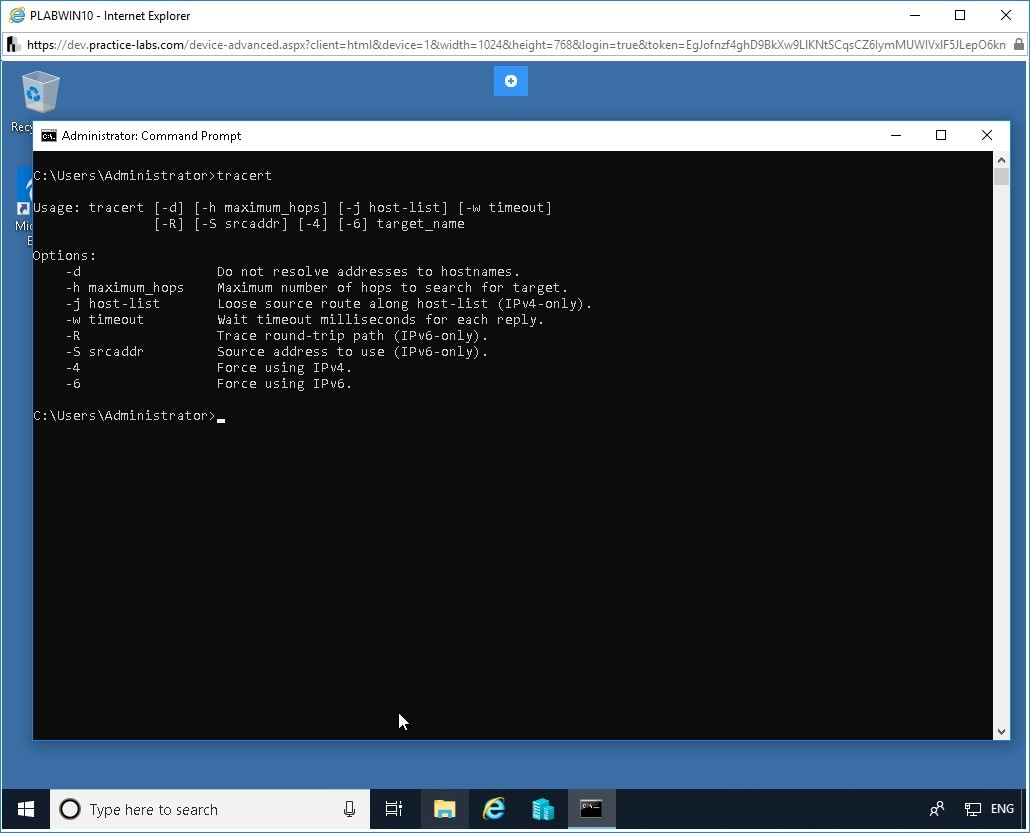Click the 'Force using IPv4.' text

284,368
